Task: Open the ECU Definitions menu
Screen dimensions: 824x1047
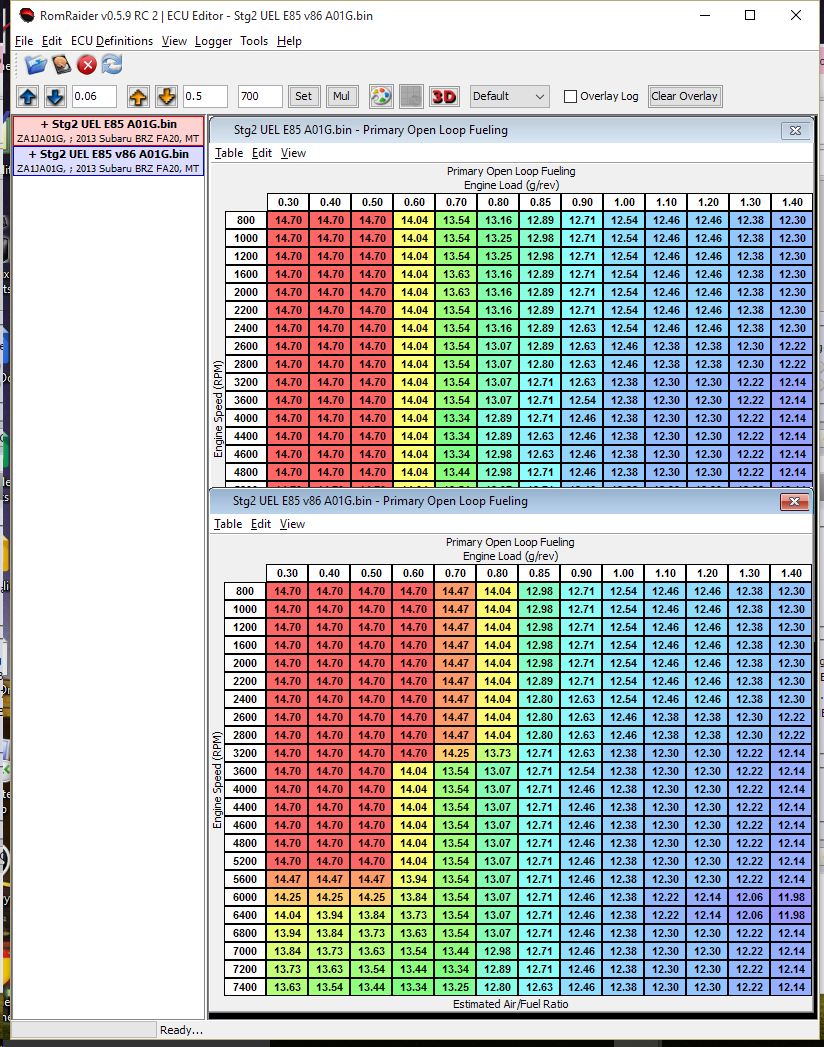Action: 112,41
